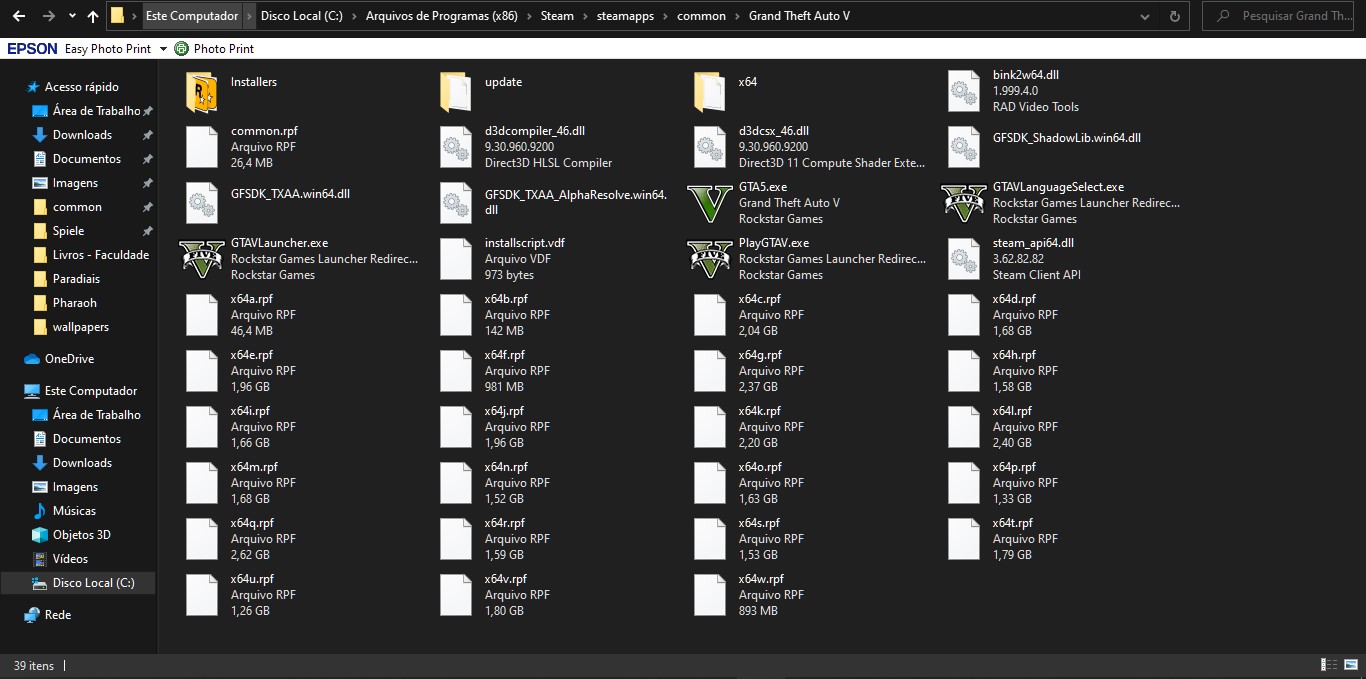1366x679 pixels.
Task: Open pinned Área de Trabalho under Acesso rápido
Action: (96, 111)
